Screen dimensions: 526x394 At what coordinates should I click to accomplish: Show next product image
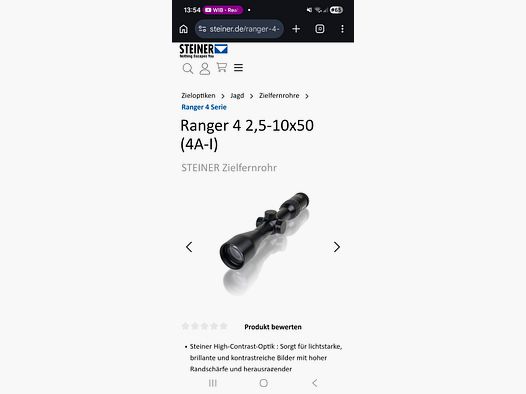(x=337, y=247)
